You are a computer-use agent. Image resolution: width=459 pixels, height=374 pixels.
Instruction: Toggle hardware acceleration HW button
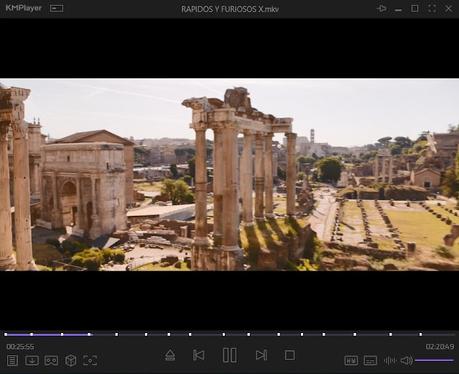pos(351,360)
